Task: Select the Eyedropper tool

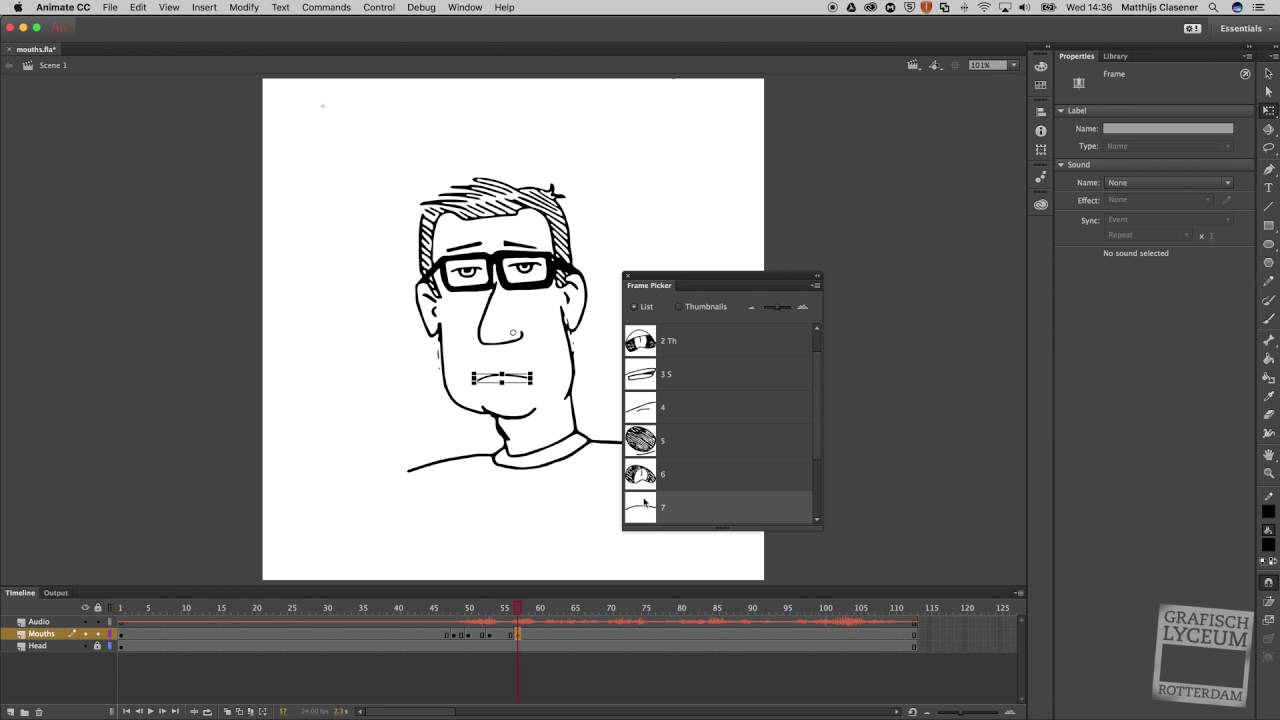Action: coord(1268,397)
